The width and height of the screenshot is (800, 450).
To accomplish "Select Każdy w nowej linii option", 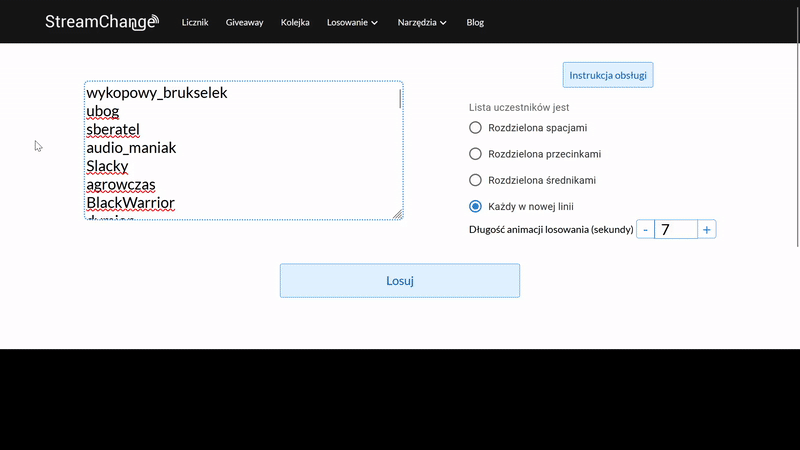I will (476, 206).
